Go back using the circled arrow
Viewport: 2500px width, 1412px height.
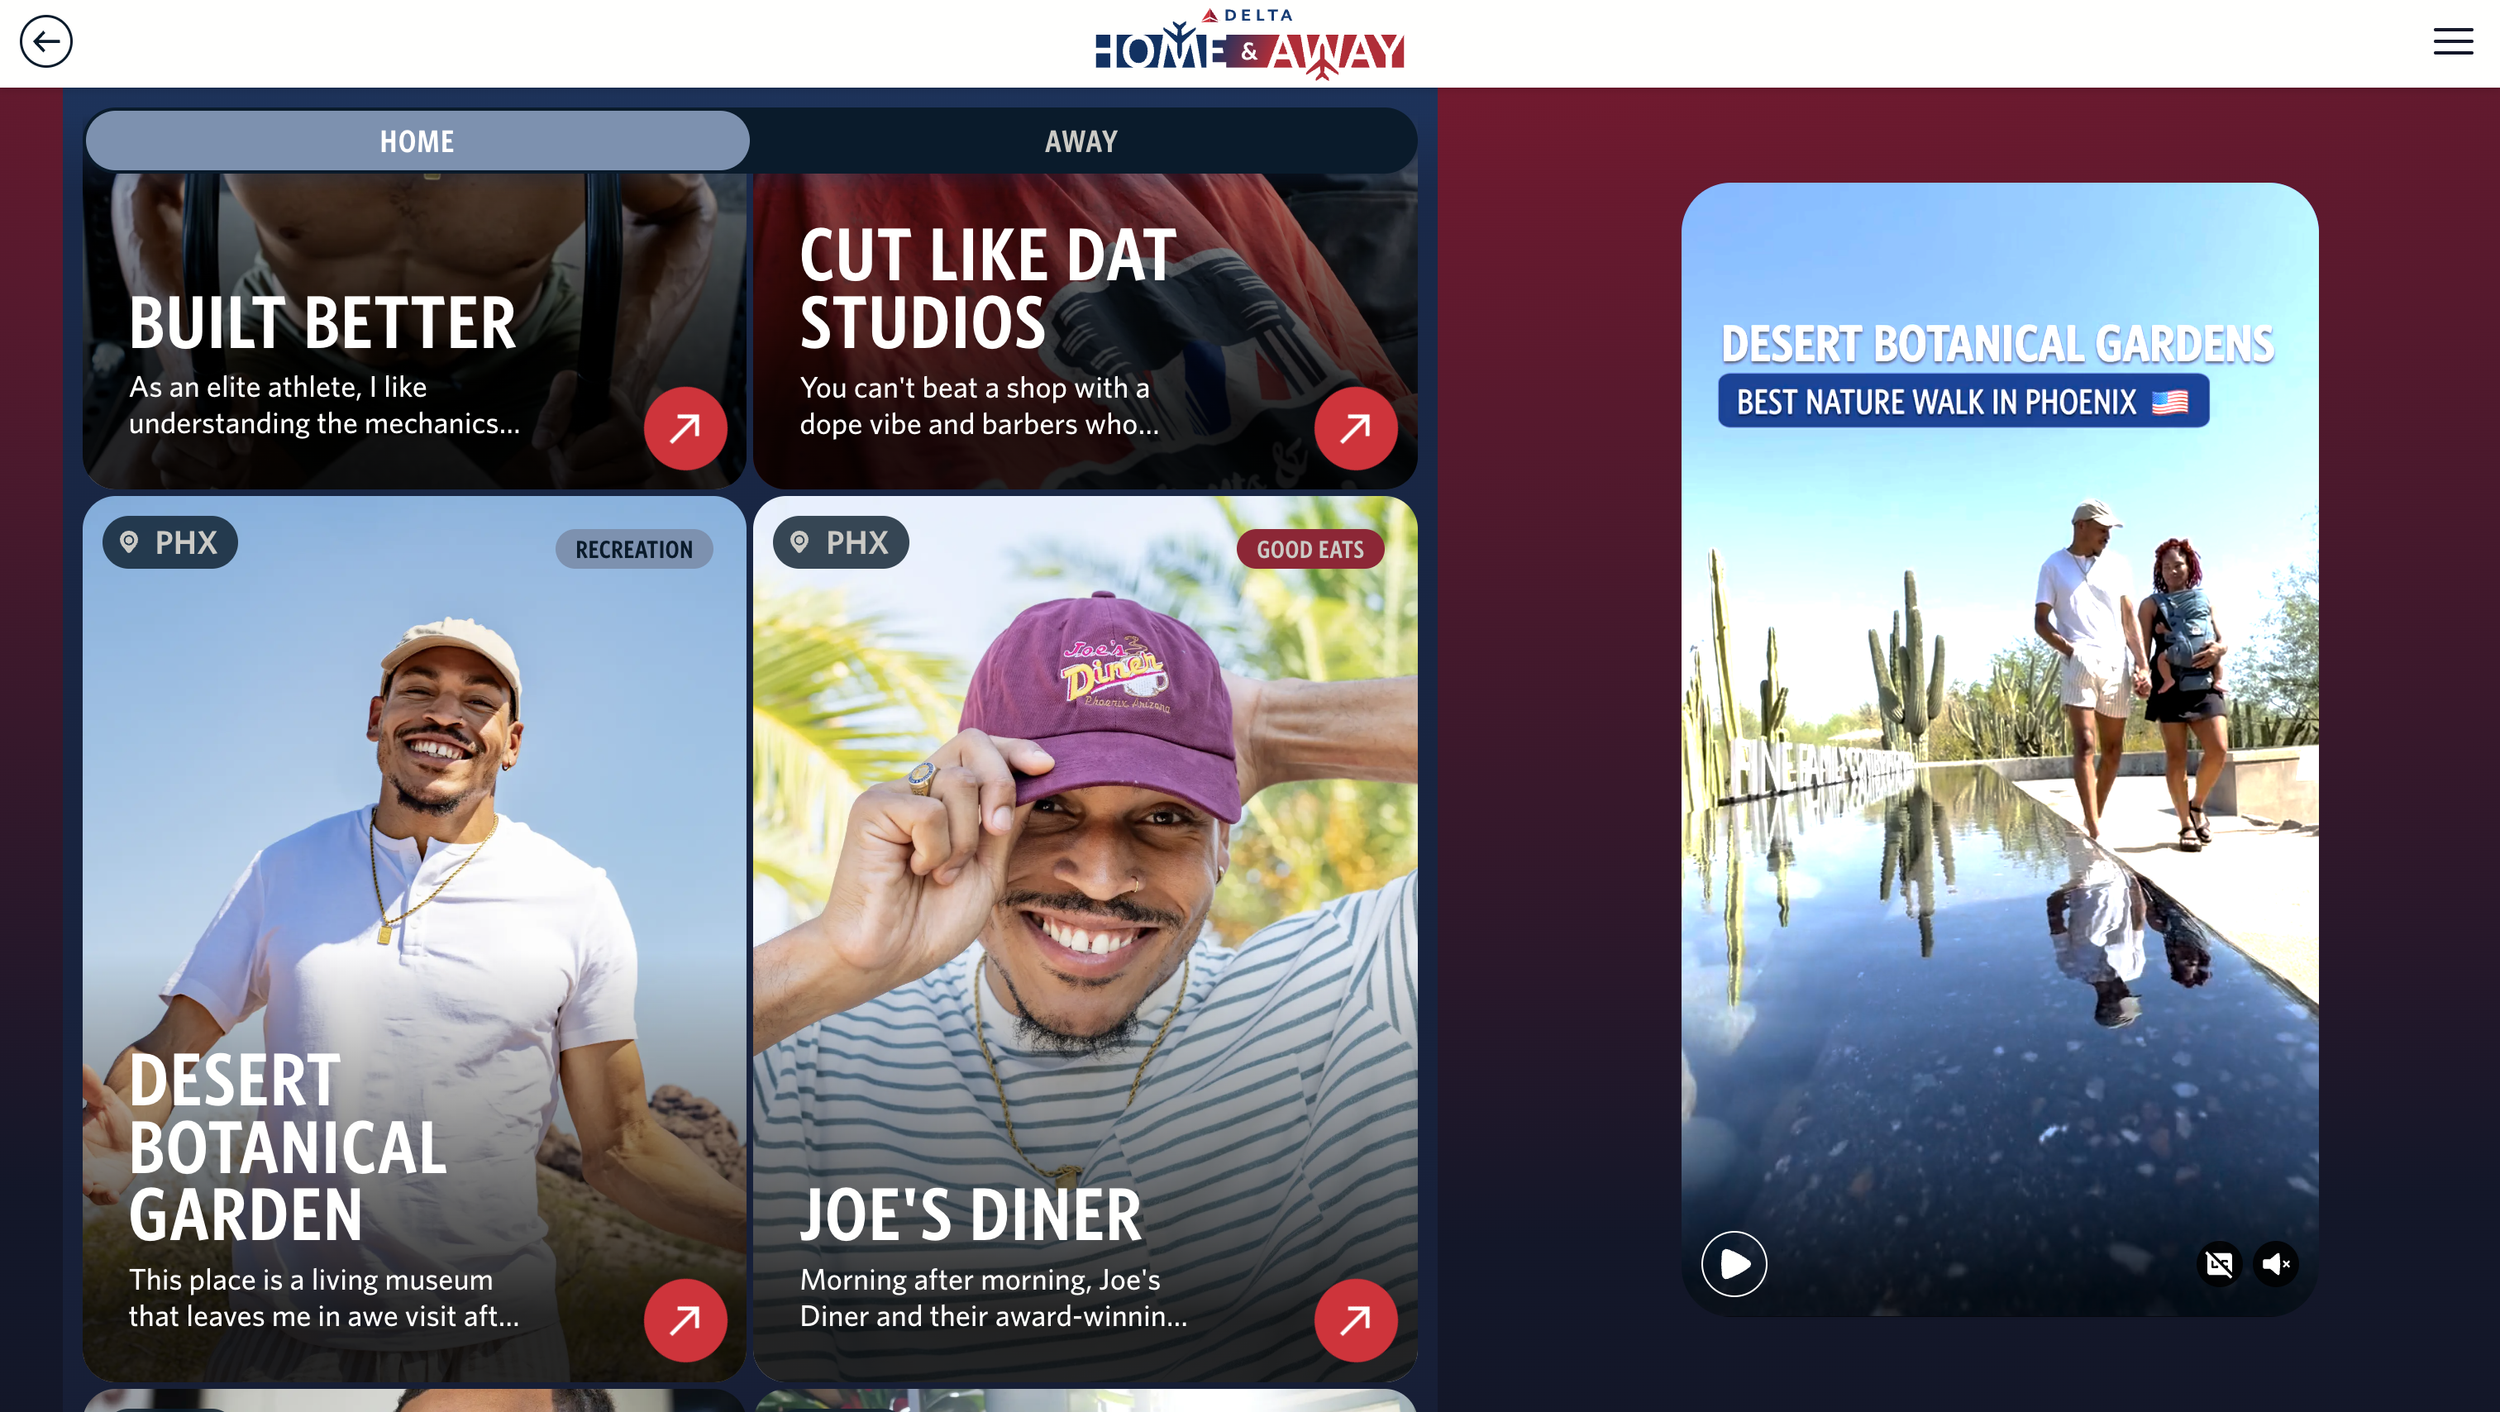(46, 42)
